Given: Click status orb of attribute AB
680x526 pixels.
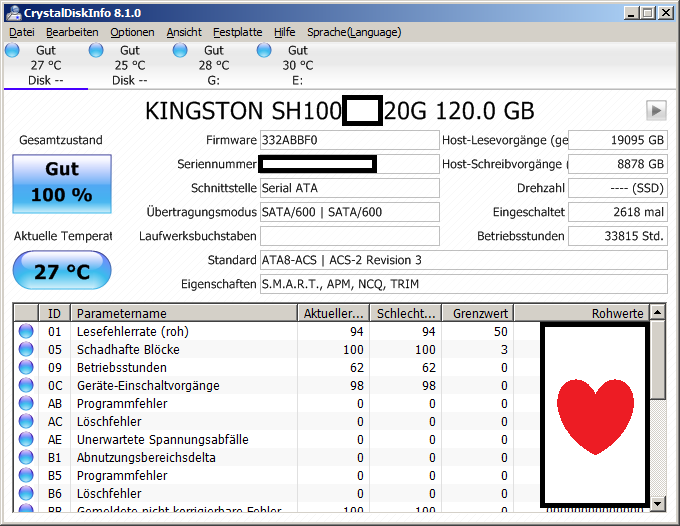Looking at the screenshot, I should coord(26,403).
